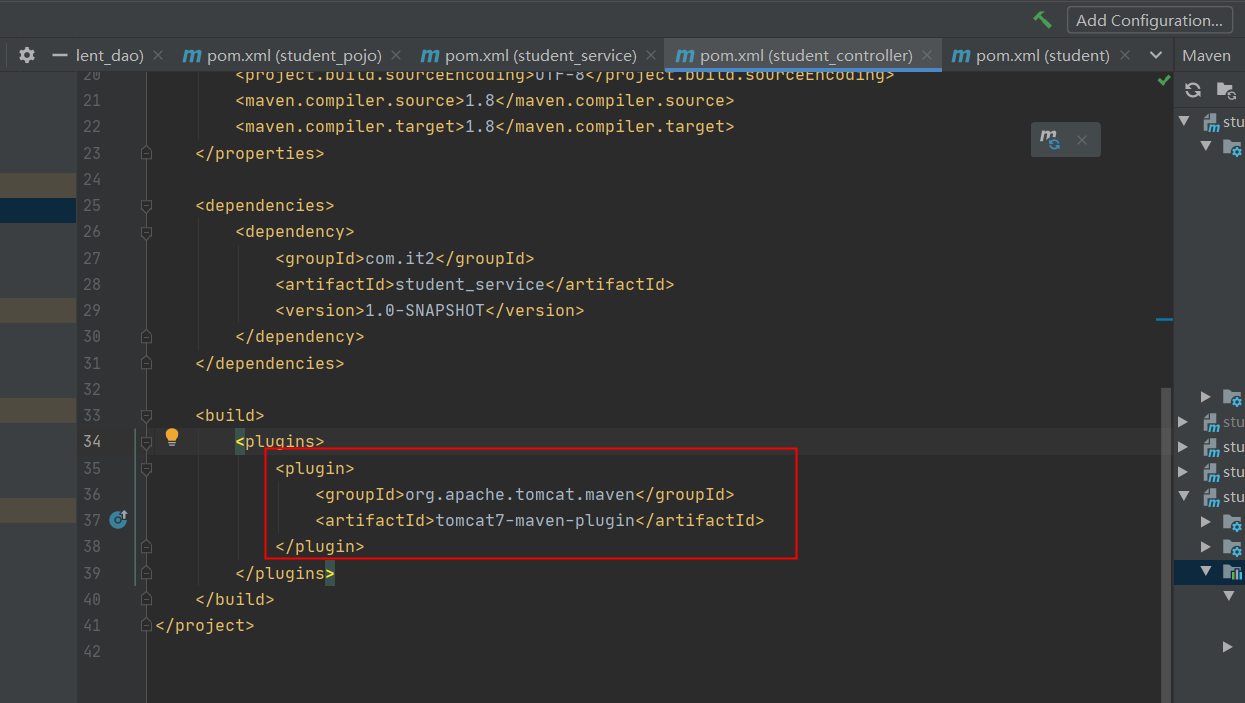Click the Maven icon on pom.xml (student) tab

tap(961, 55)
